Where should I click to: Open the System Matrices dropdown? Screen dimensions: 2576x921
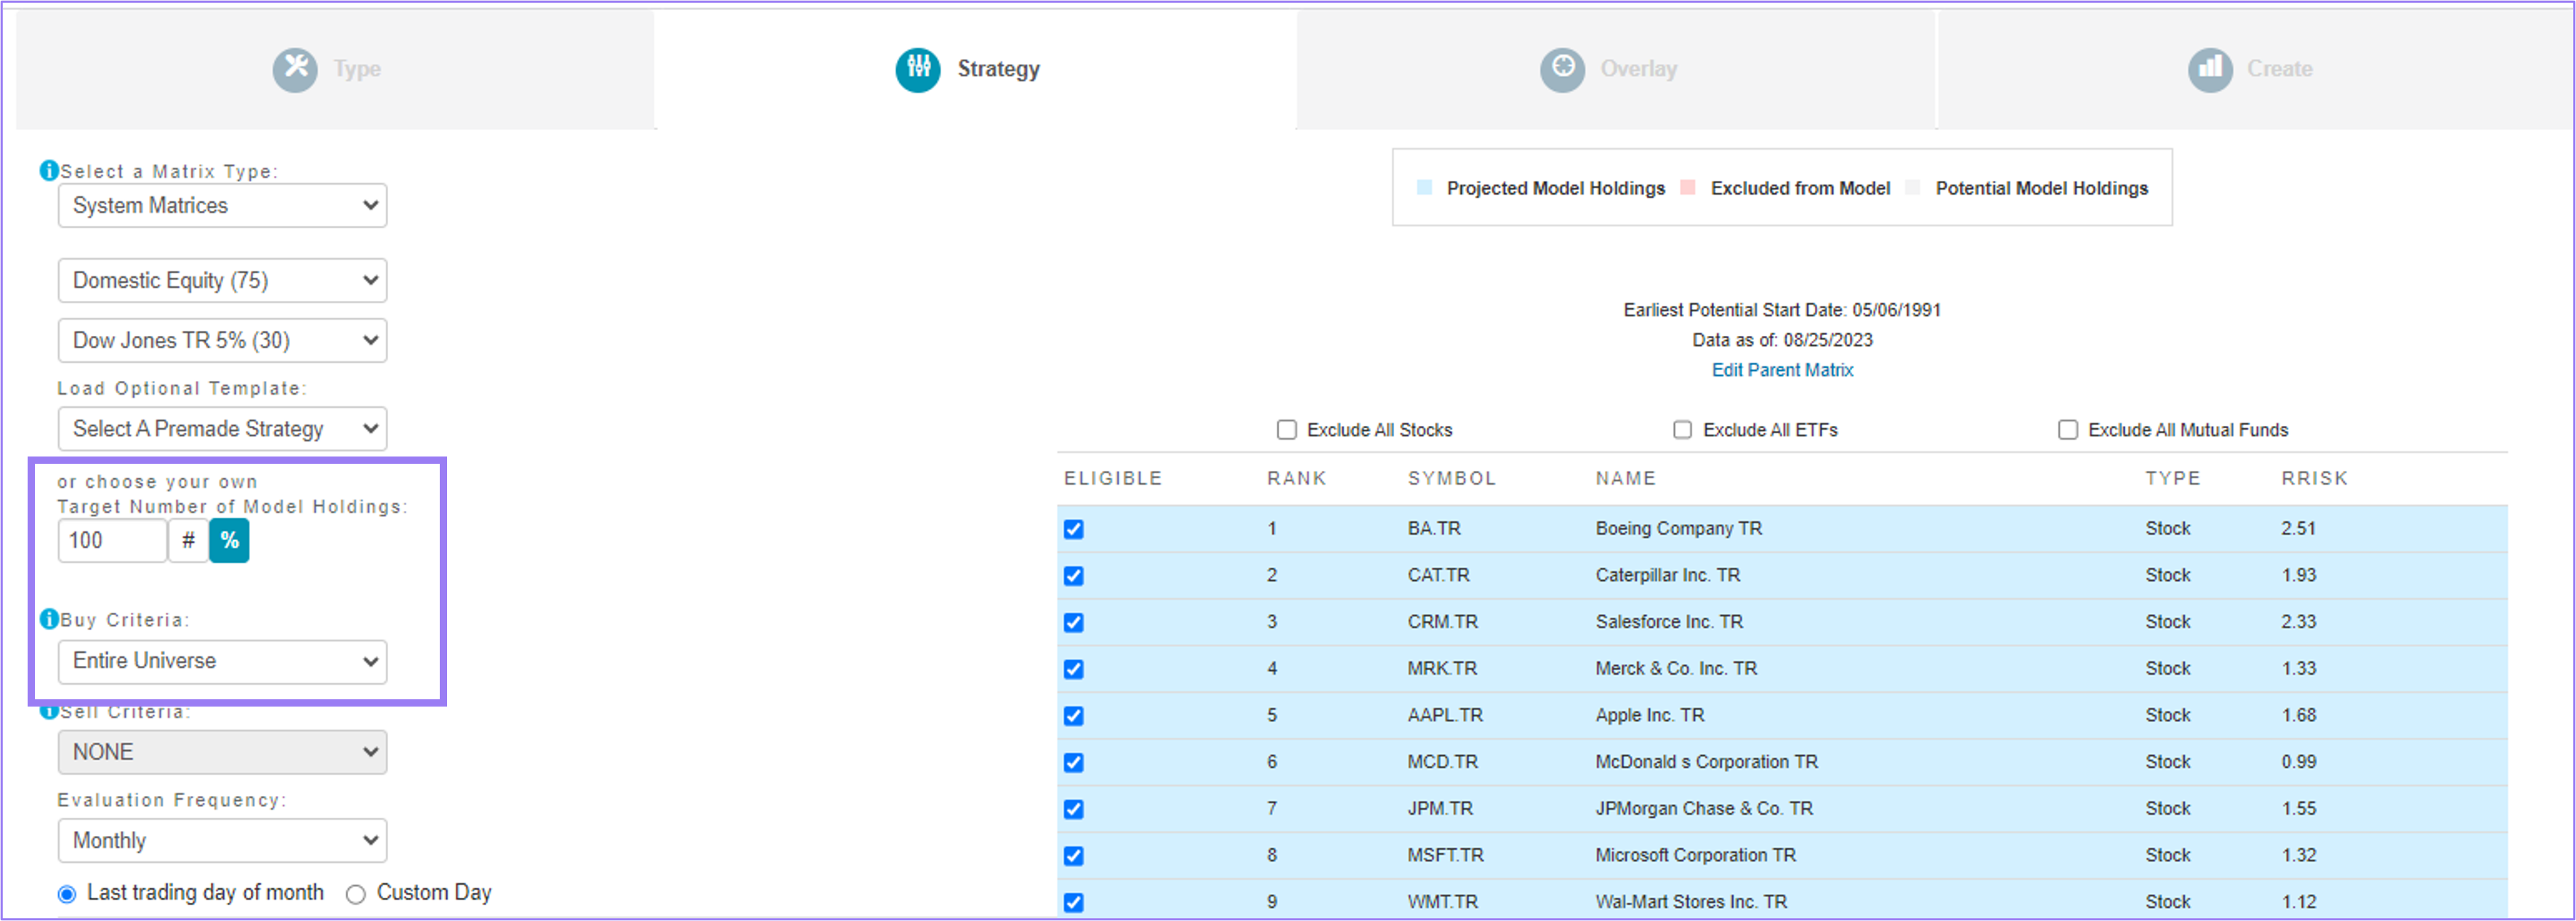pyautogui.click(x=222, y=205)
